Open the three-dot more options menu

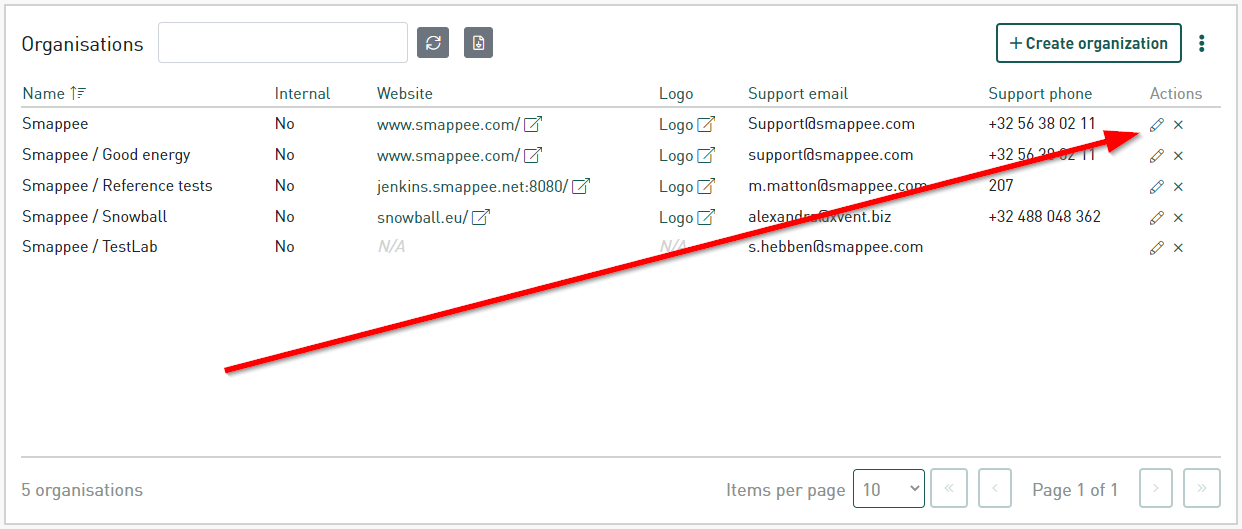coord(1202,43)
